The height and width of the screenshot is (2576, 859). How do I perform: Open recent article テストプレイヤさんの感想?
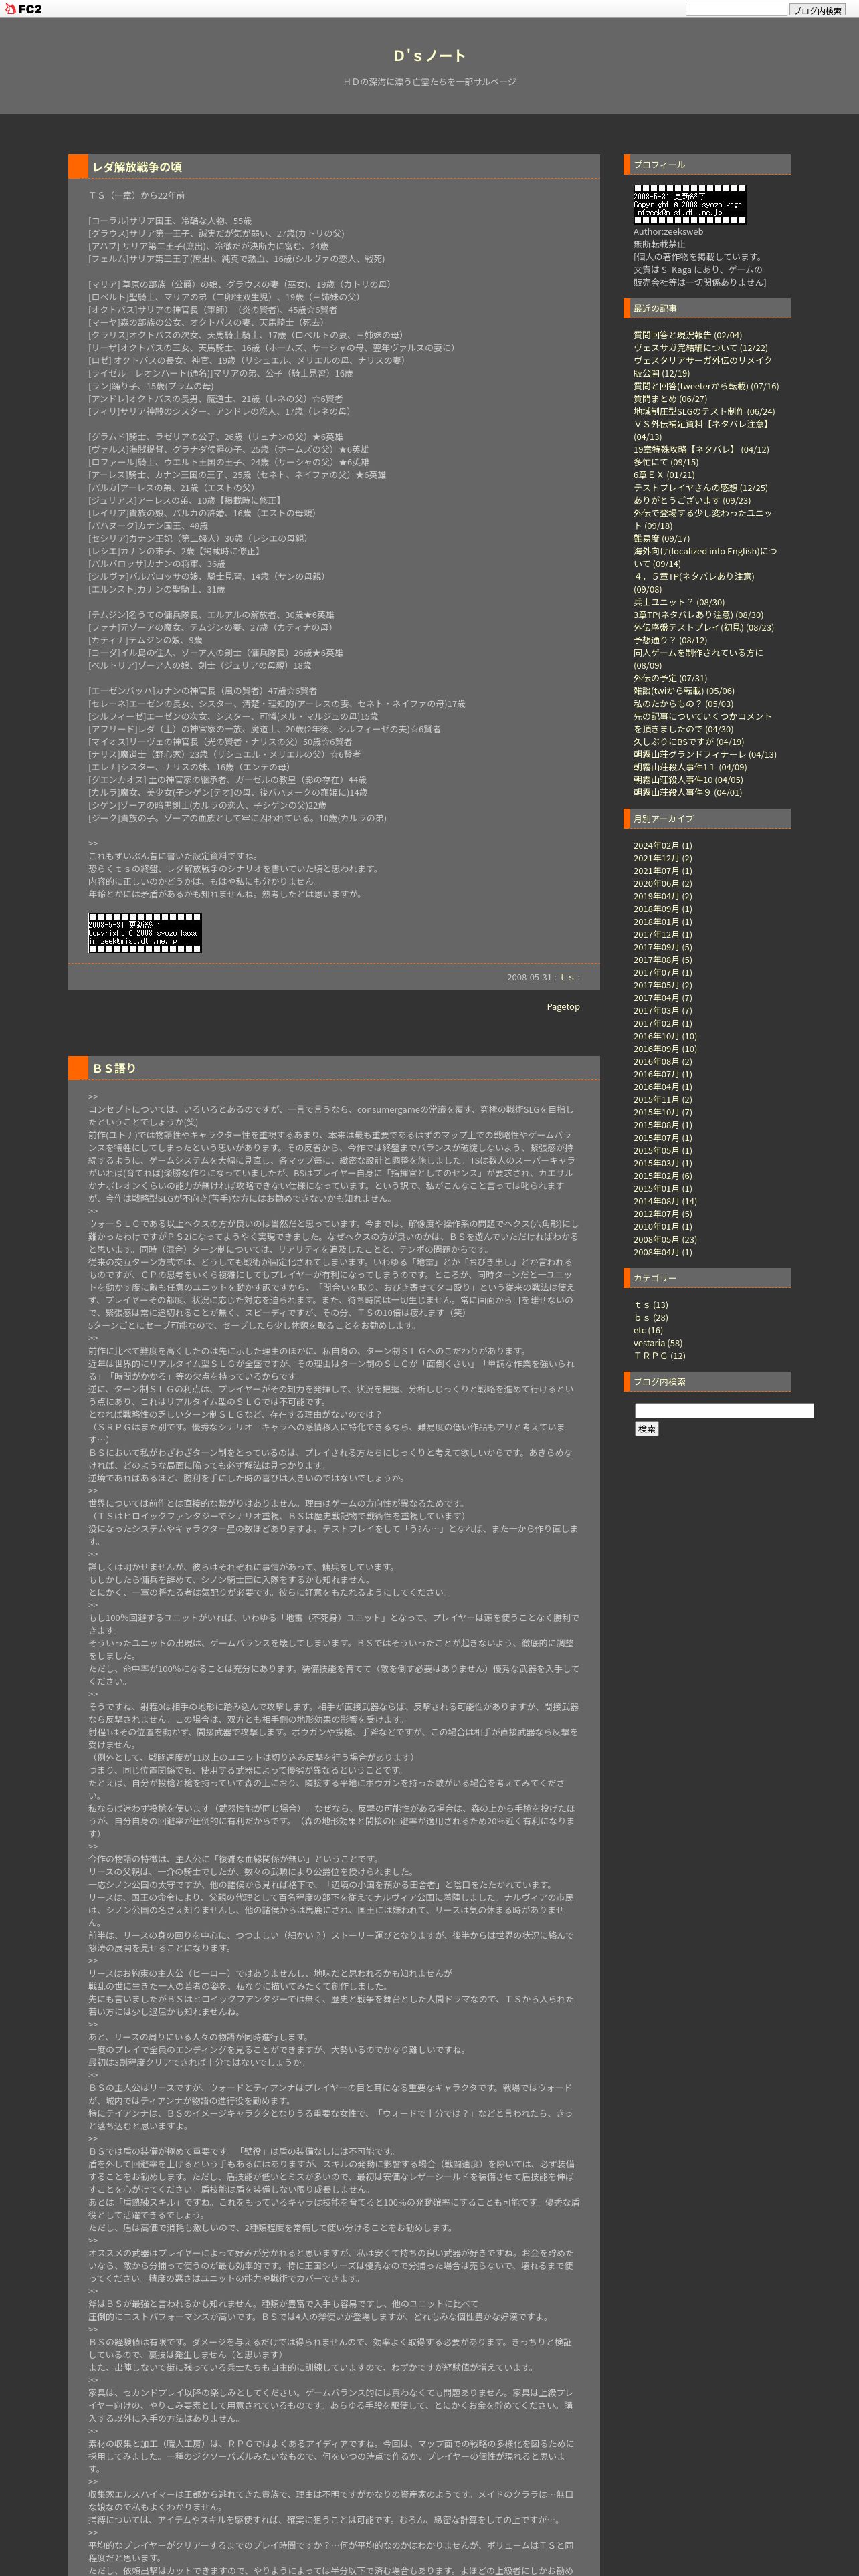700,488
